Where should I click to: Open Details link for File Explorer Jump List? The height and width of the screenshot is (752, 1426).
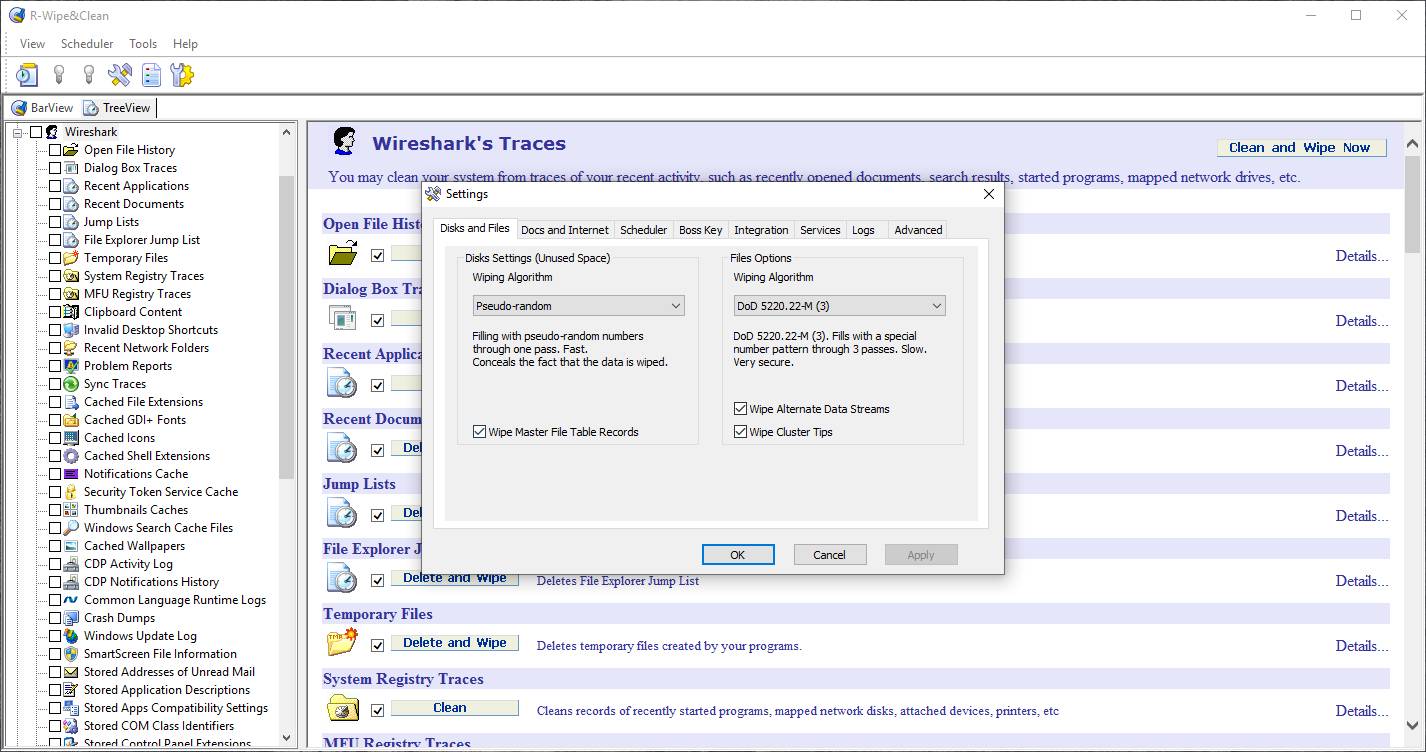click(x=1362, y=581)
